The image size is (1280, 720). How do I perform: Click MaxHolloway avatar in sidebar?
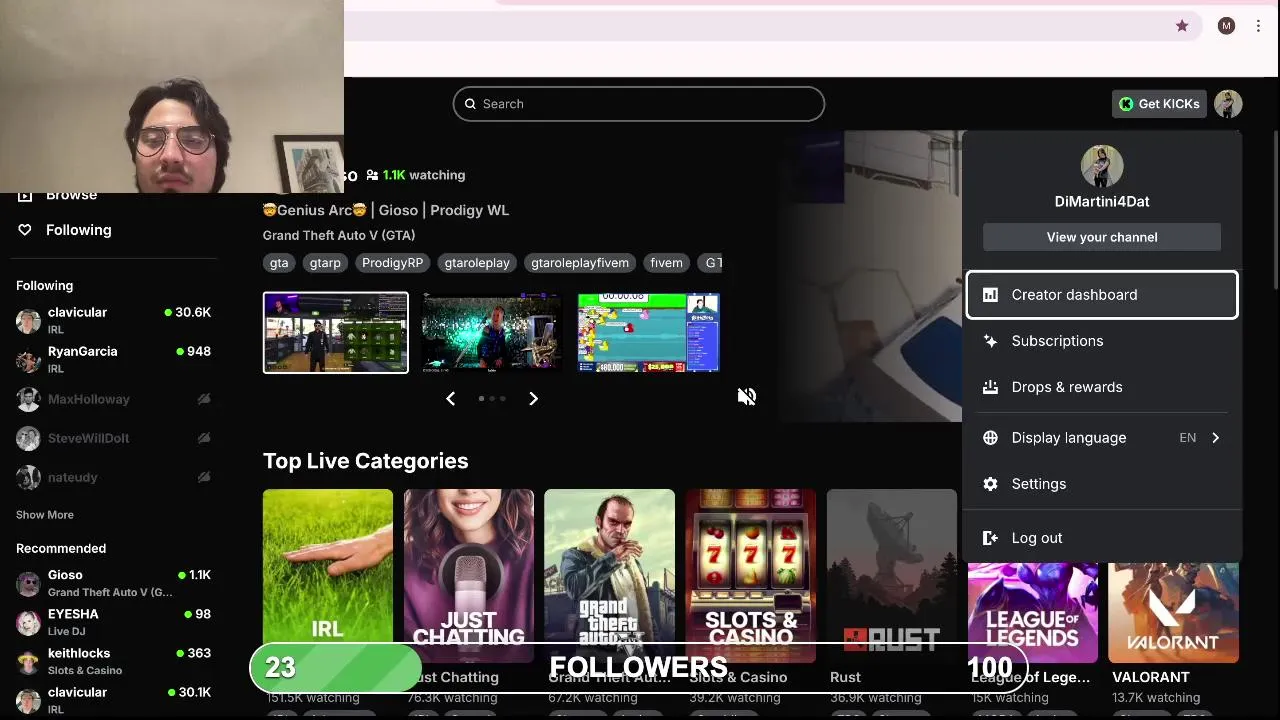pyautogui.click(x=28, y=399)
